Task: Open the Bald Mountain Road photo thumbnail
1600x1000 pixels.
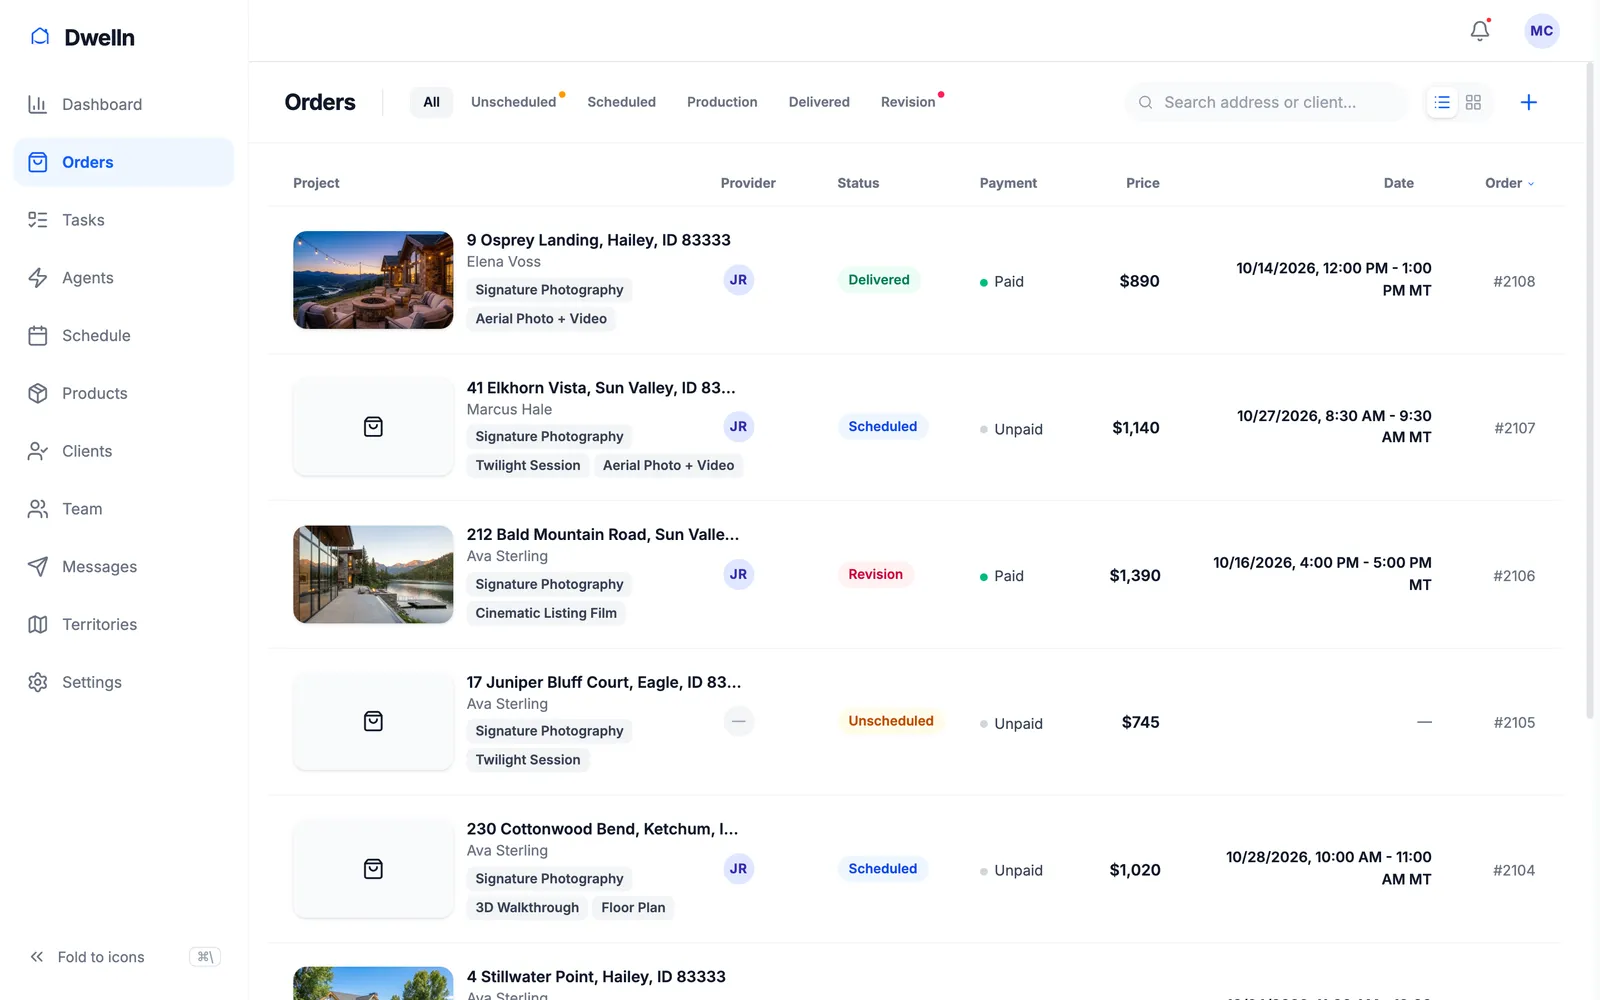Action: pyautogui.click(x=373, y=575)
